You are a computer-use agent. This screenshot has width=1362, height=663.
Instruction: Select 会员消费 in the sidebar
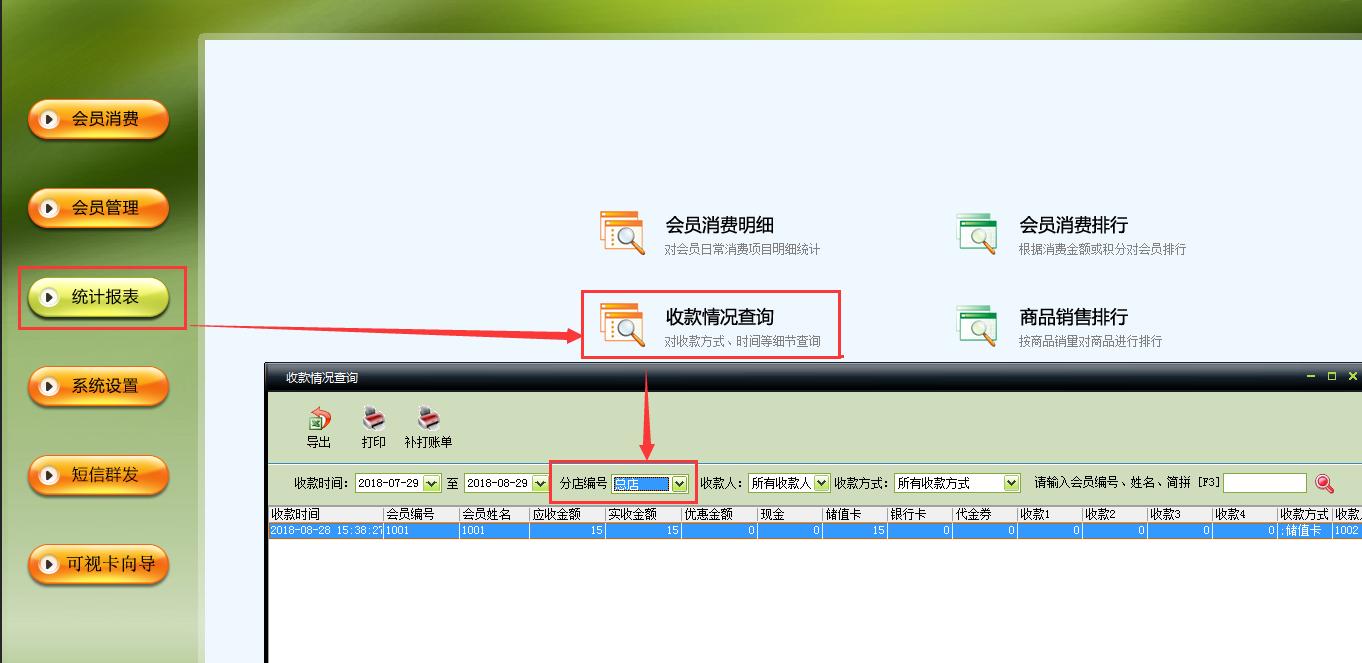pos(98,120)
